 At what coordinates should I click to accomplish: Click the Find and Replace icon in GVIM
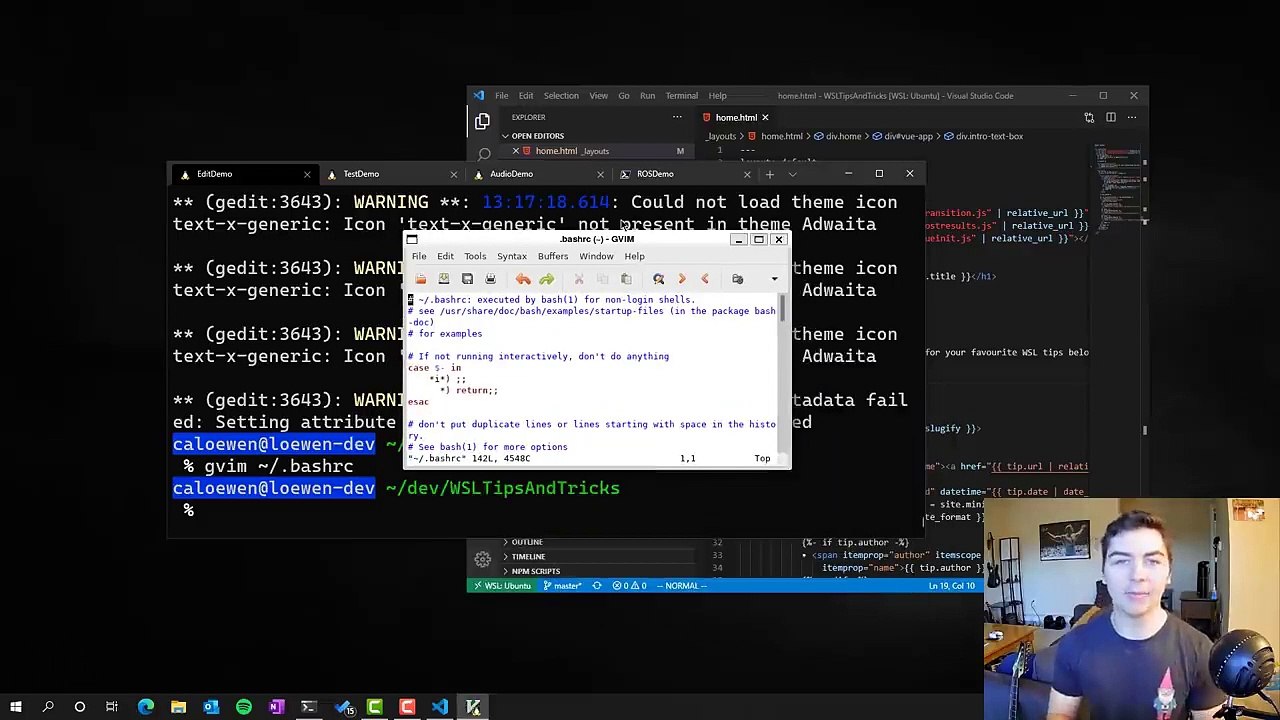pos(658,279)
